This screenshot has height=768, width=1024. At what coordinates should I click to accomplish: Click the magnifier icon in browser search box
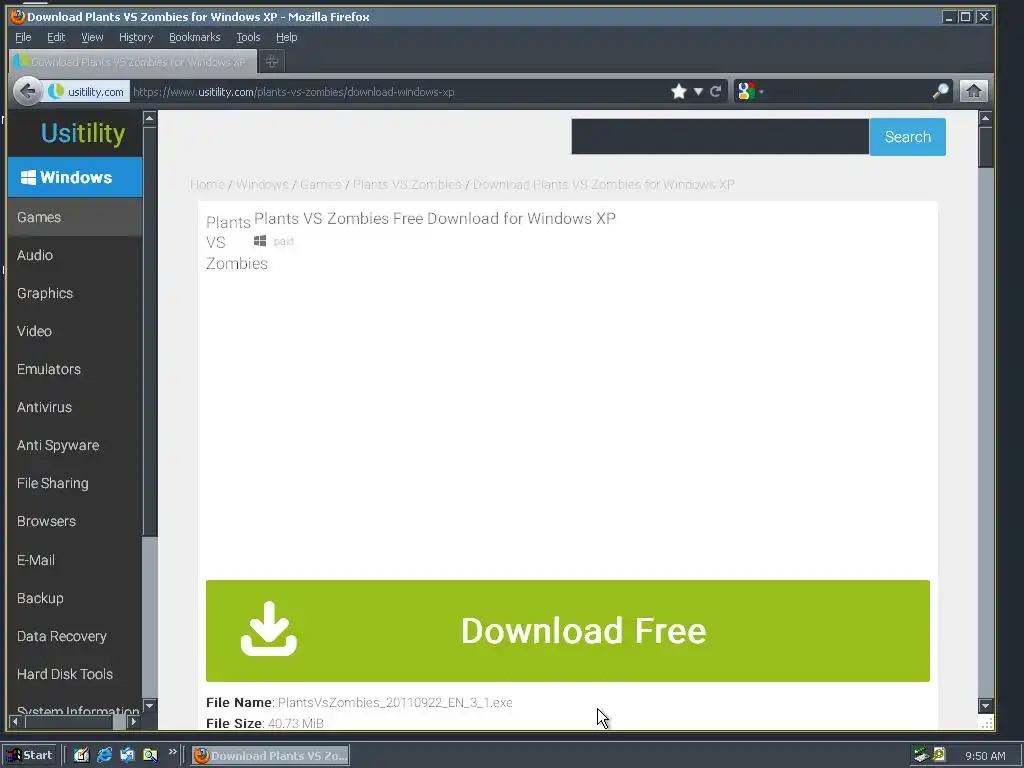click(940, 91)
